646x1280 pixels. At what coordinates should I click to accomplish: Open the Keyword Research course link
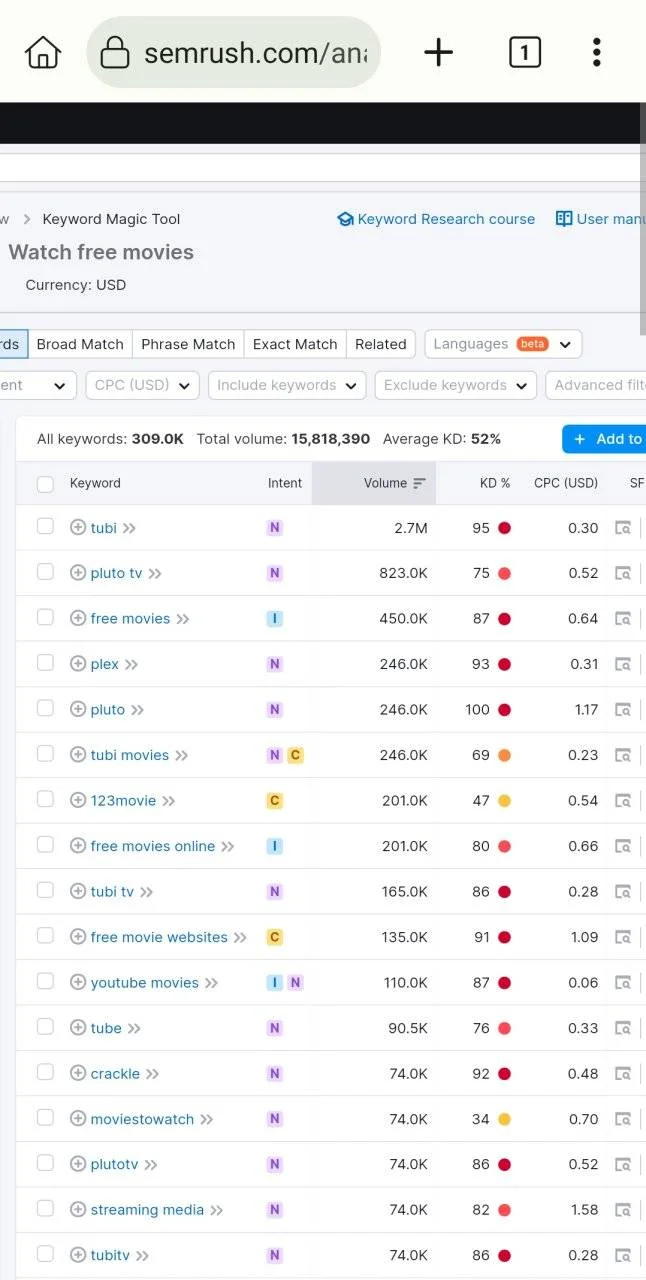pos(436,219)
